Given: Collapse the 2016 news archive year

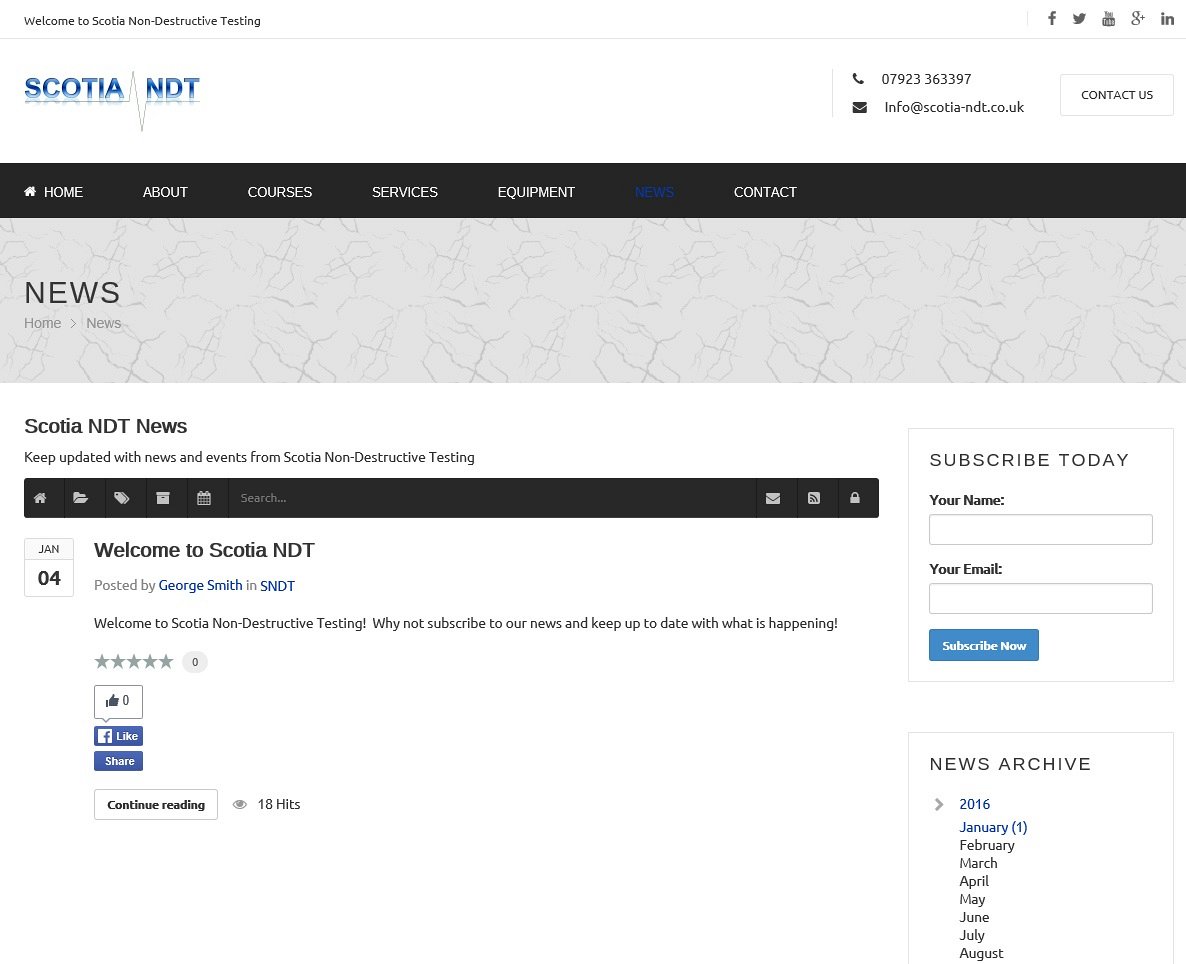Looking at the screenshot, I should tap(939, 804).
